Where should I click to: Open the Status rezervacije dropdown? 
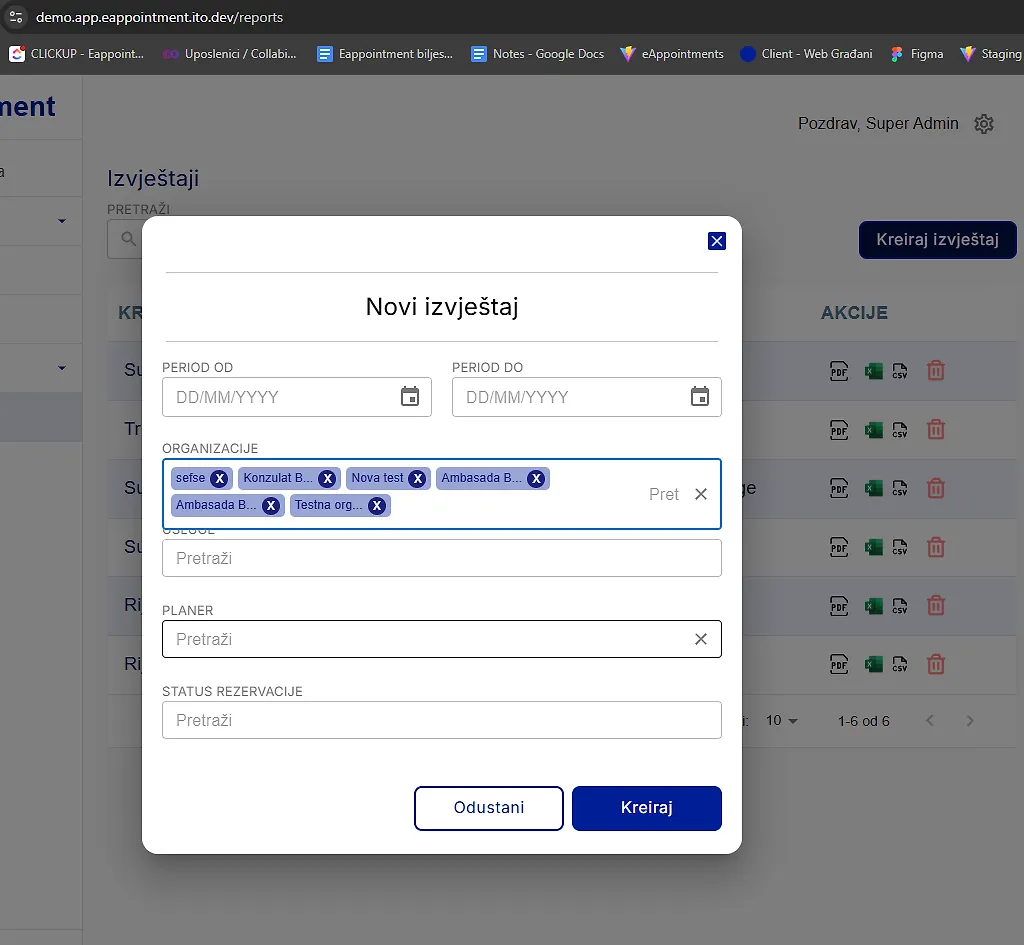[x=441, y=720]
